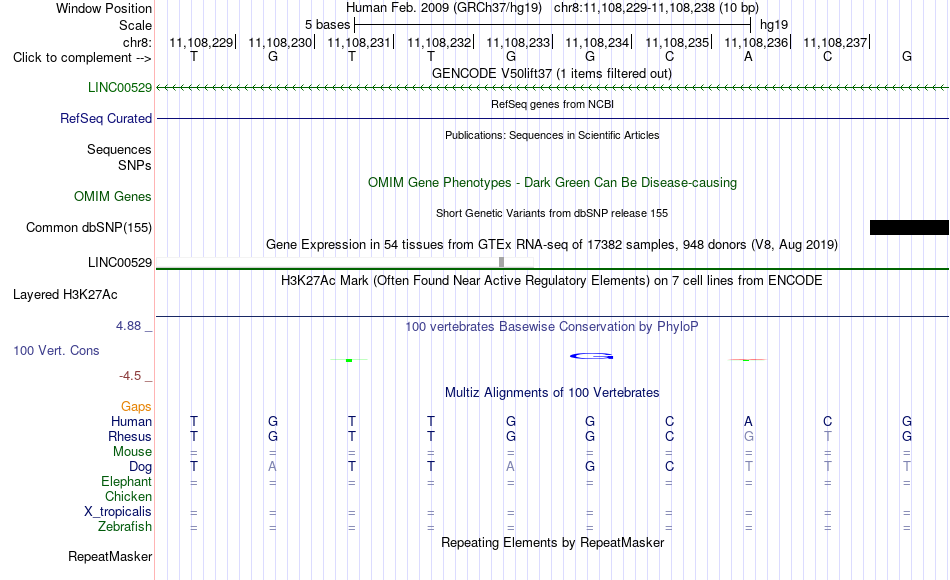
Task: Click the Dog row's lighter A under 11,108,230
Action: point(273,466)
